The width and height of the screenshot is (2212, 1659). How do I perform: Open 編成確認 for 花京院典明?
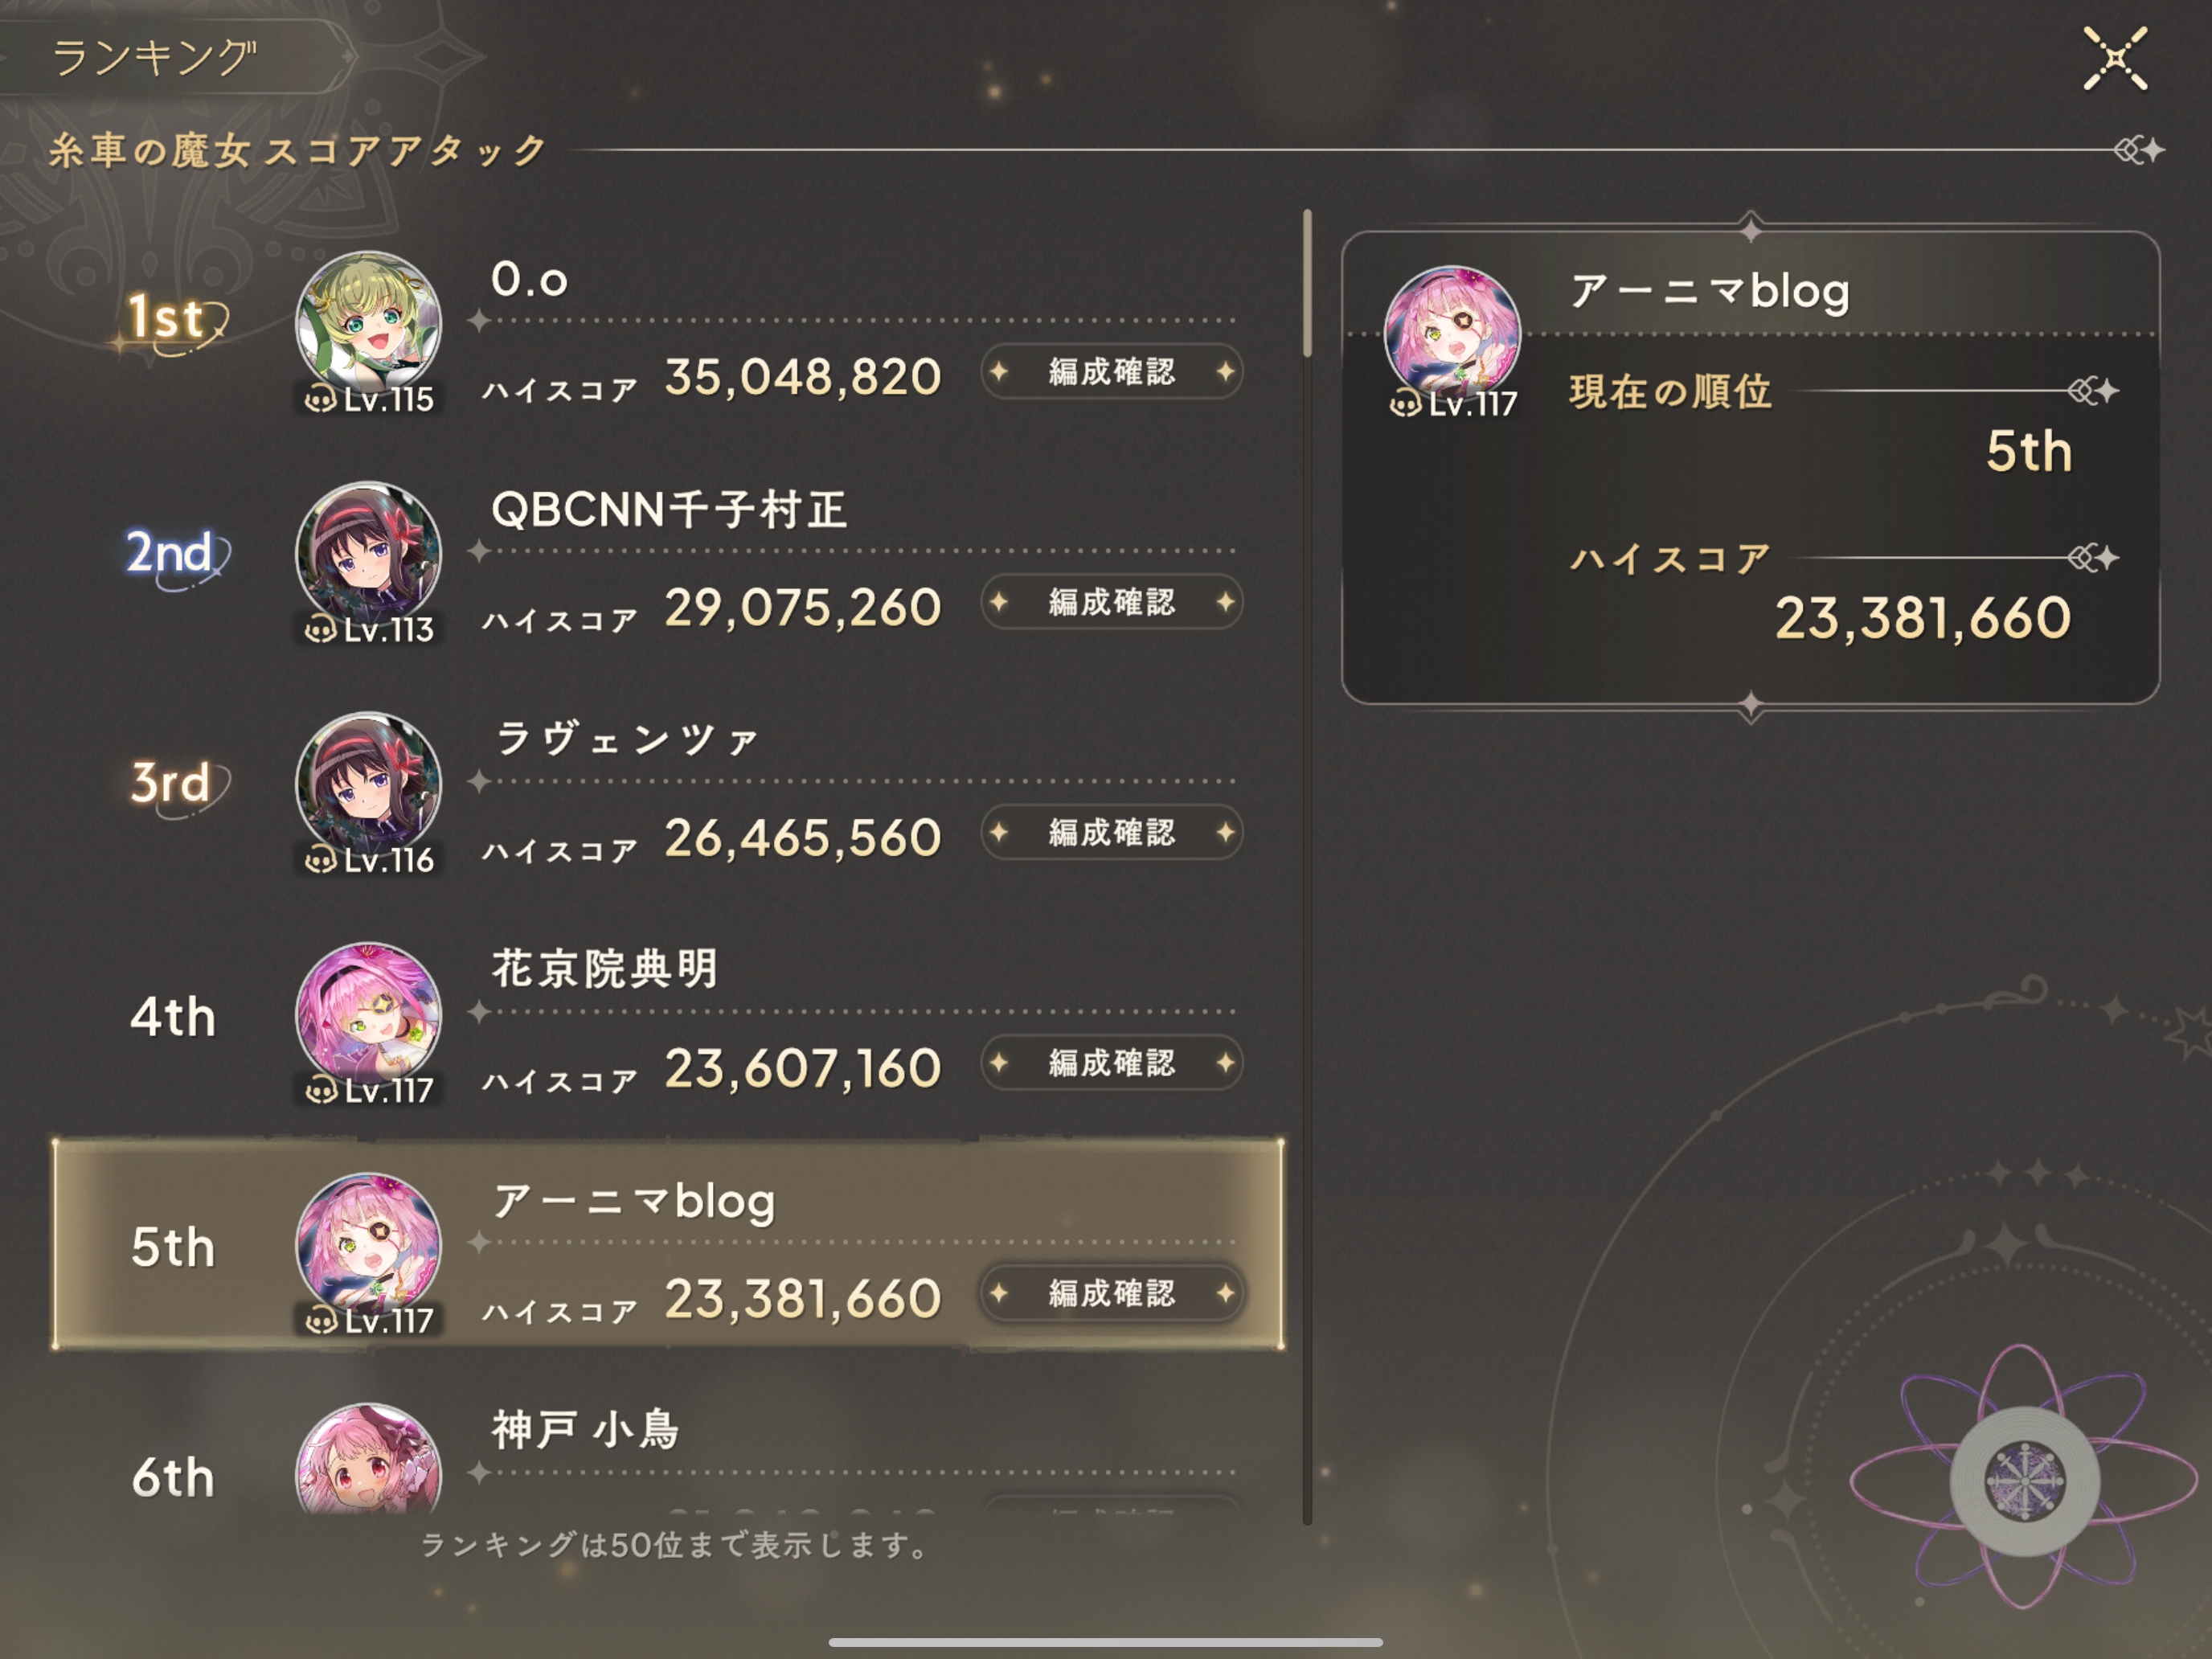(1112, 1063)
